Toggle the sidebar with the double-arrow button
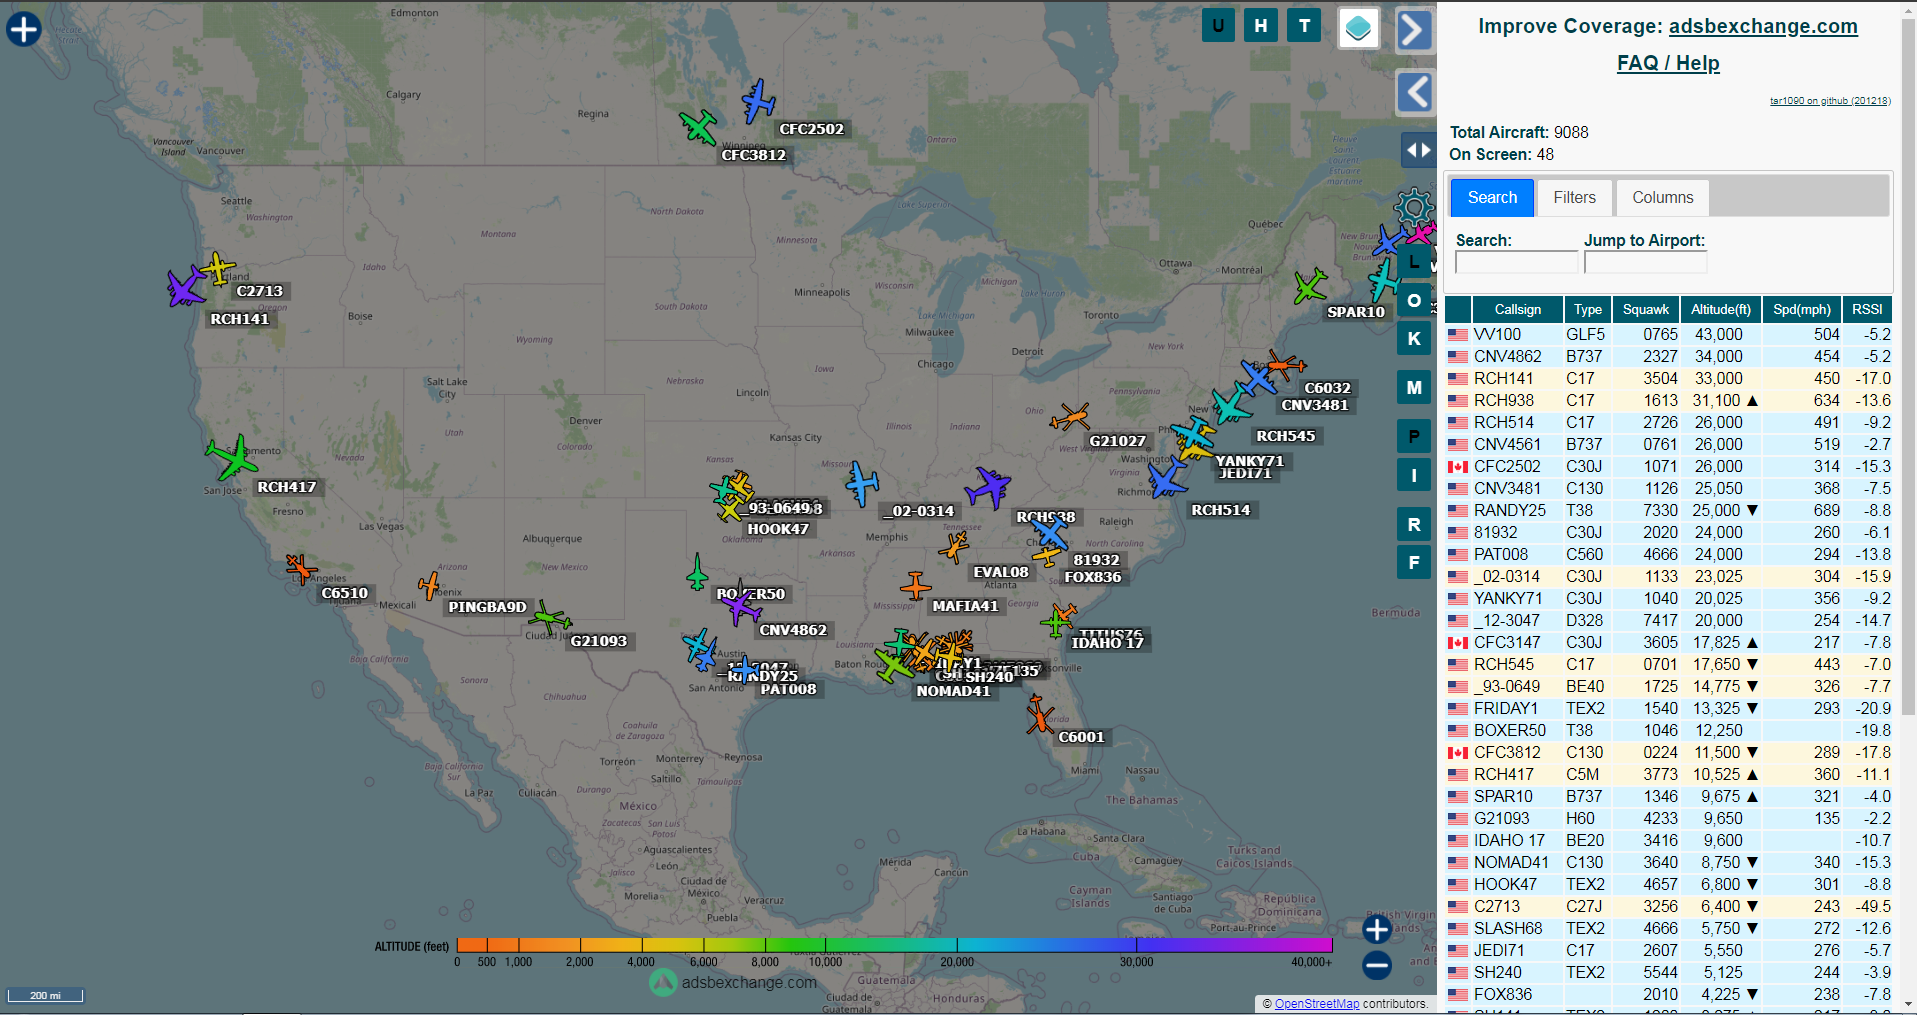This screenshot has height=1015, width=1917. tap(1418, 151)
